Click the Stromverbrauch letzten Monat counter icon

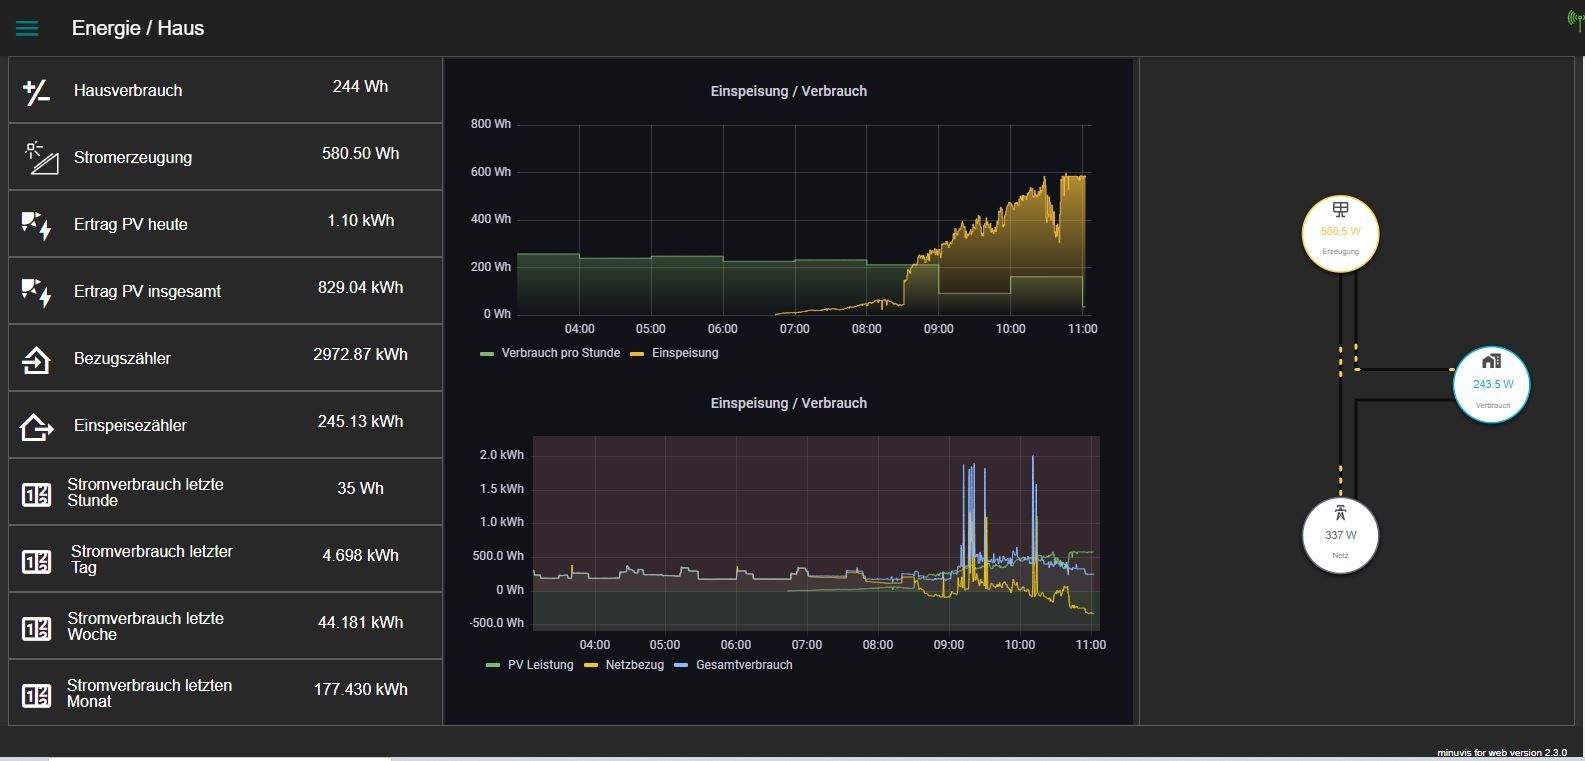tap(36, 695)
